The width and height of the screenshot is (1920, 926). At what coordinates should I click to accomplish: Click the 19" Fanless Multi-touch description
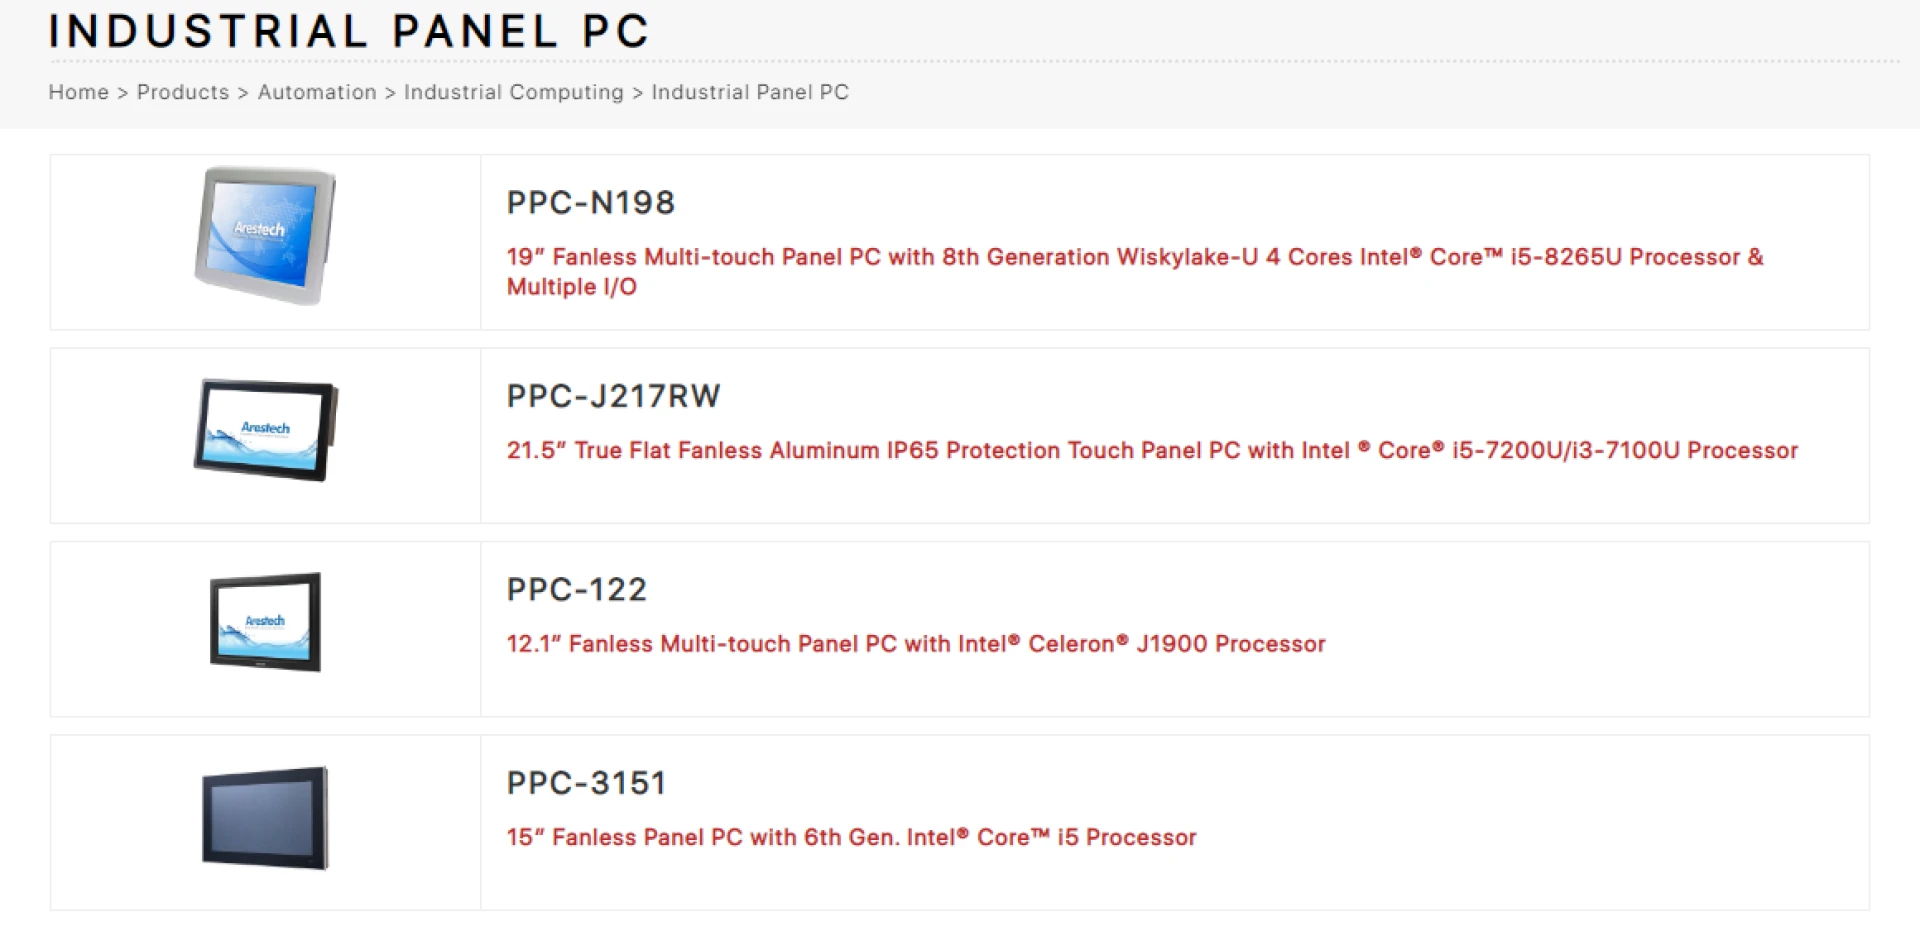pos(1134,258)
